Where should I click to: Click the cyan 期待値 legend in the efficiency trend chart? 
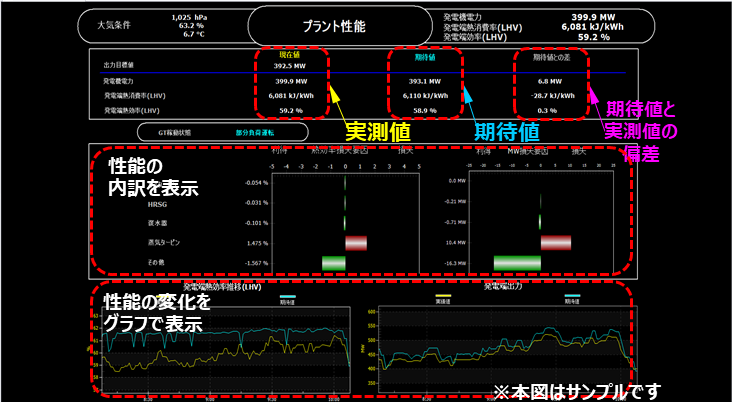tap(288, 299)
